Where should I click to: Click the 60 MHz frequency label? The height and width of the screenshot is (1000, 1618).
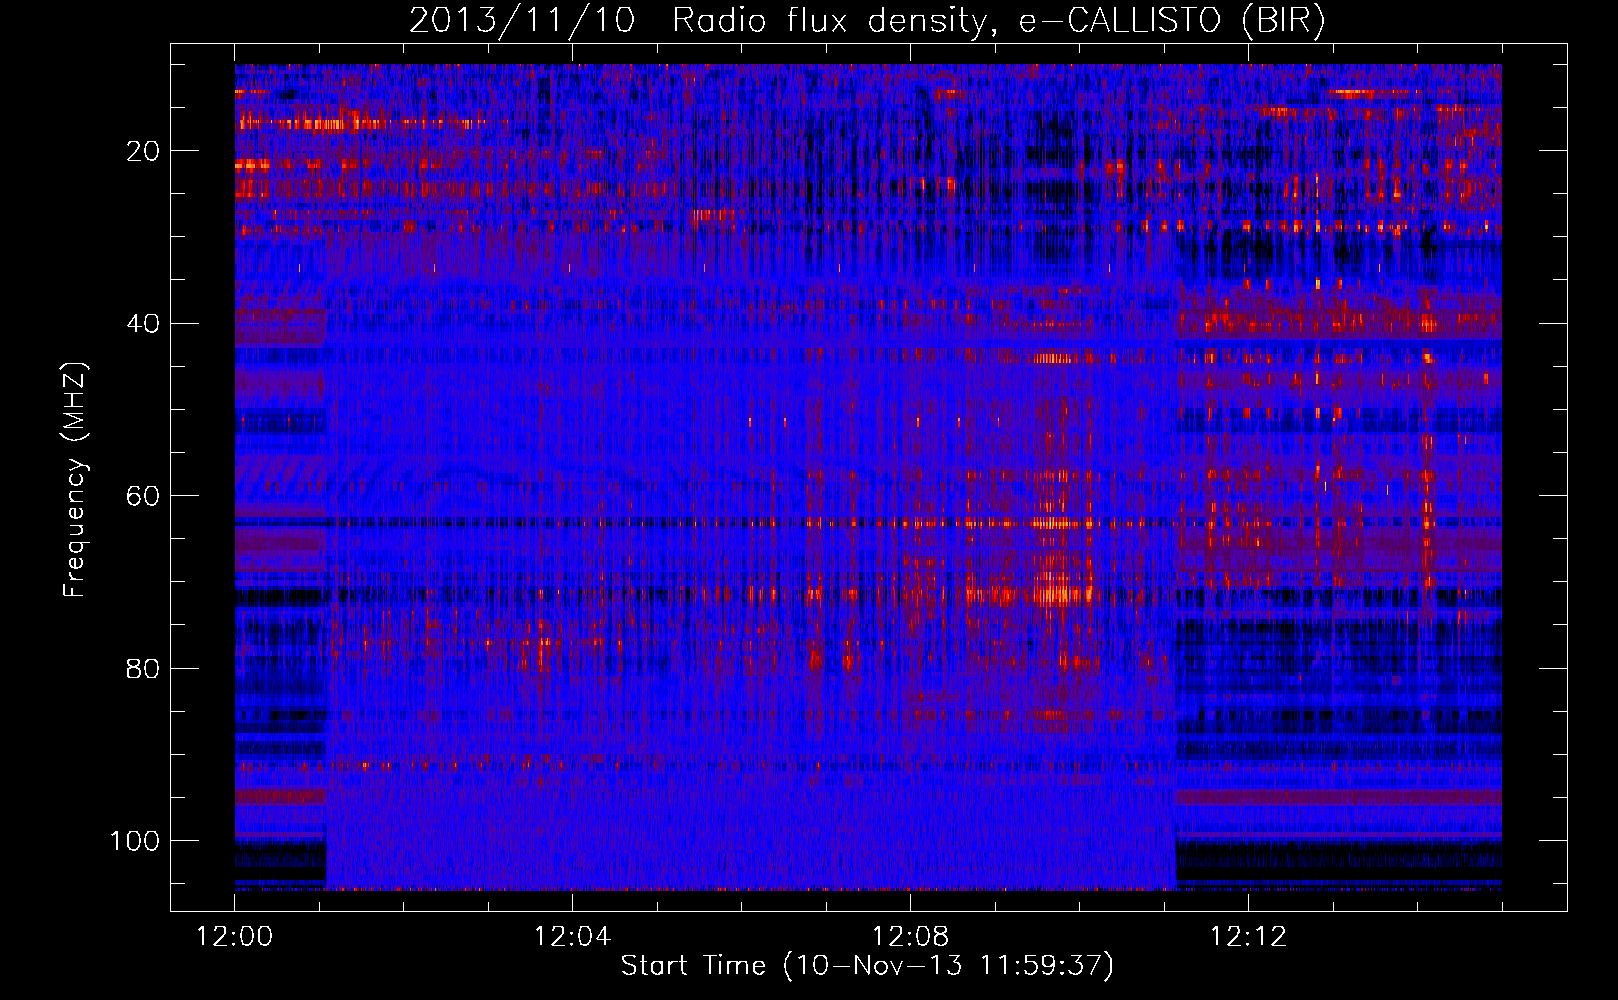click(144, 496)
